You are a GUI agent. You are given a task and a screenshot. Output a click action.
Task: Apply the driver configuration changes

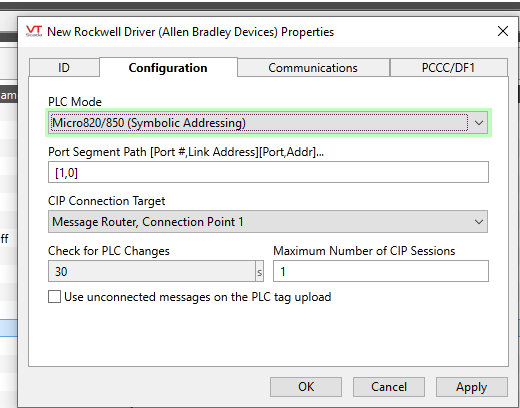click(472, 387)
